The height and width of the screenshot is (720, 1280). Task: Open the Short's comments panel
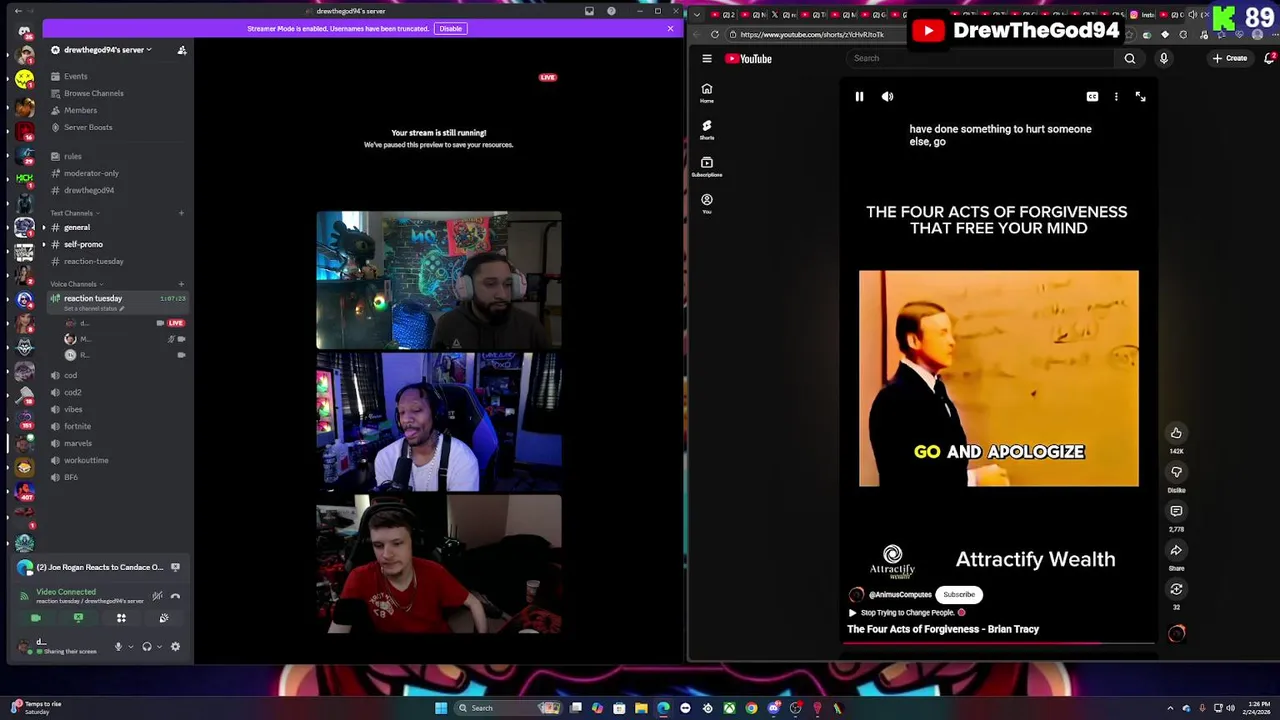1176,511
